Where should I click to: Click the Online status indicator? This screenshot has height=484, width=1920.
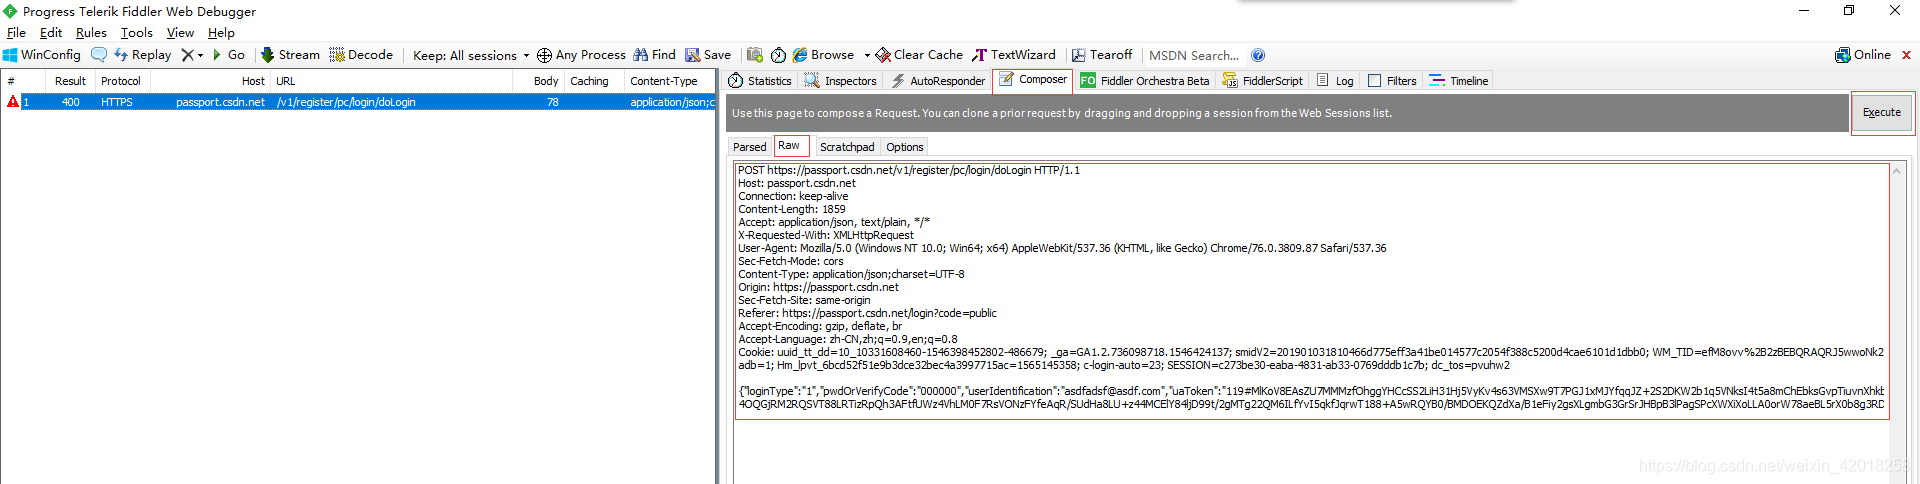point(1863,55)
